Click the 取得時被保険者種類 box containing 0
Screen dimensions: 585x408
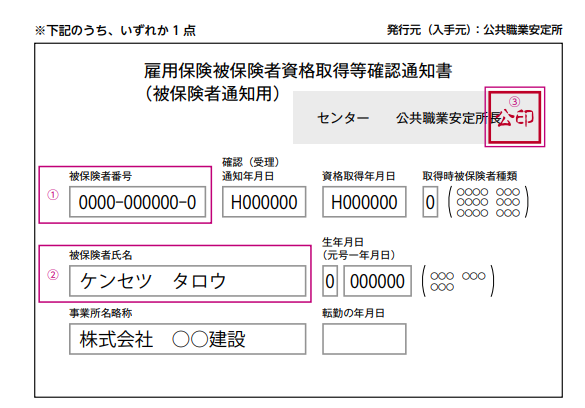click(x=430, y=202)
